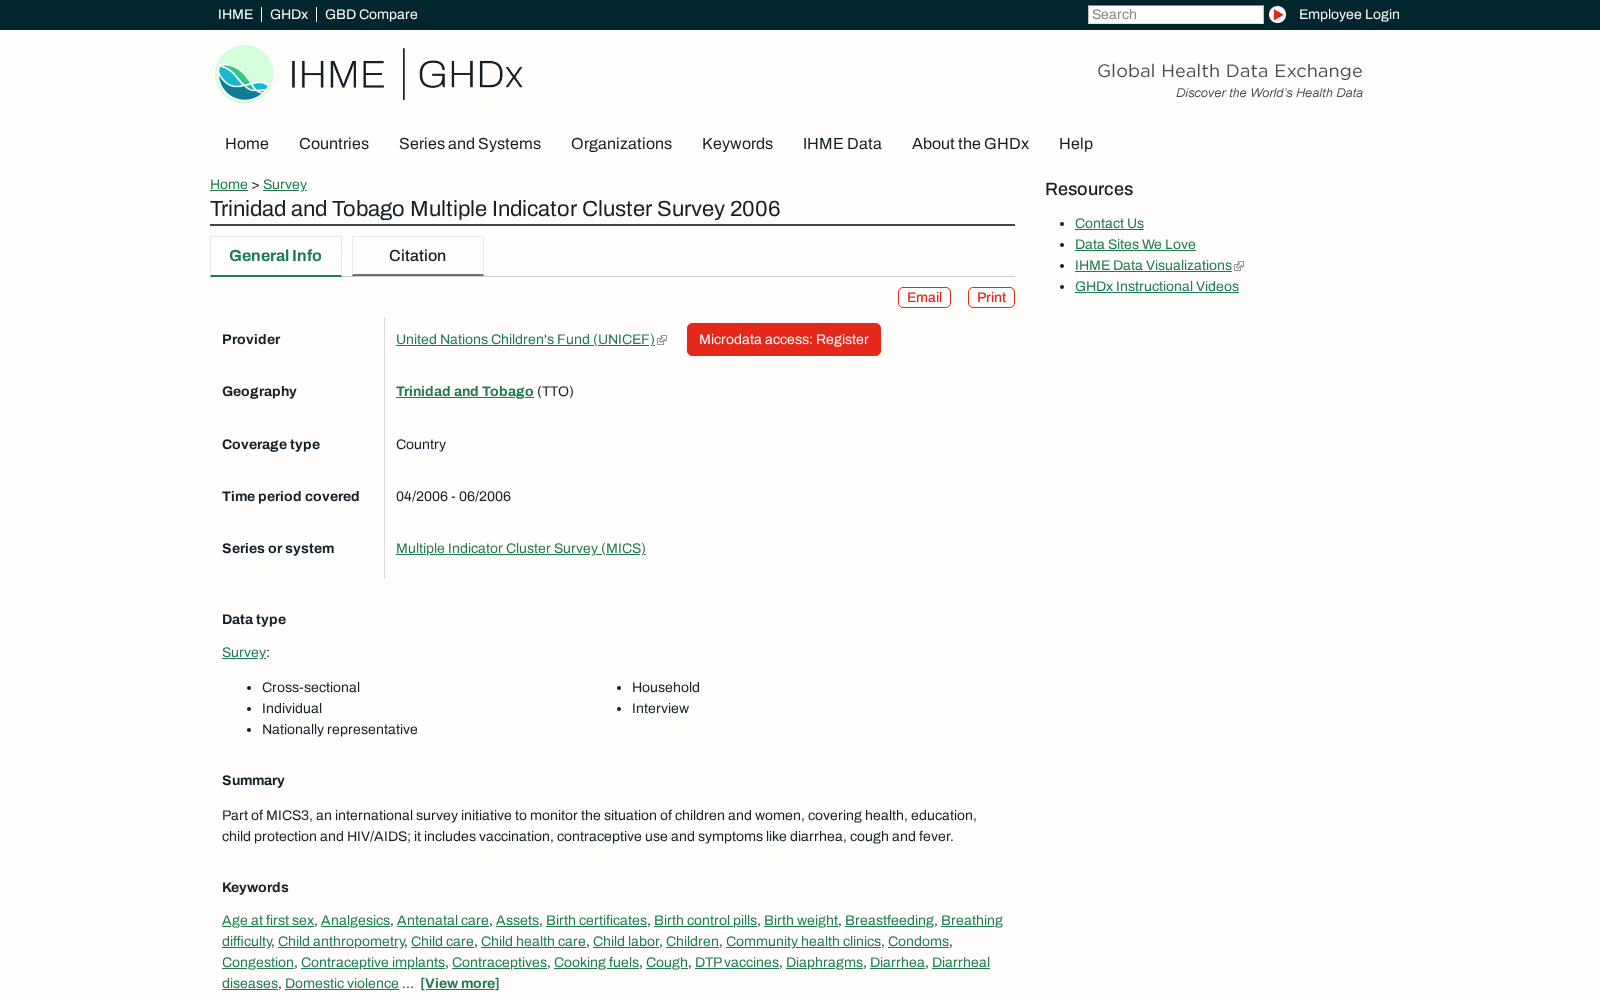Click the Antenatal care keyword
1600x1000 pixels.
443,920
